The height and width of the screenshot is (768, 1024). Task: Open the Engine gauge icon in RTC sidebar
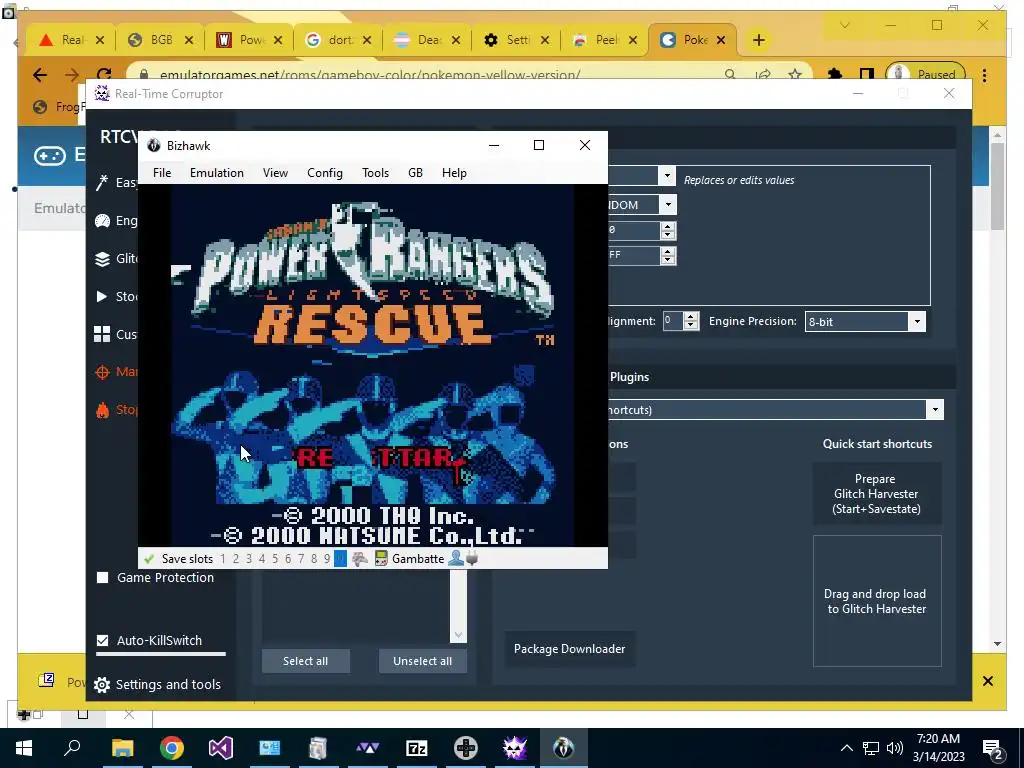pyautogui.click(x=102, y=221)
